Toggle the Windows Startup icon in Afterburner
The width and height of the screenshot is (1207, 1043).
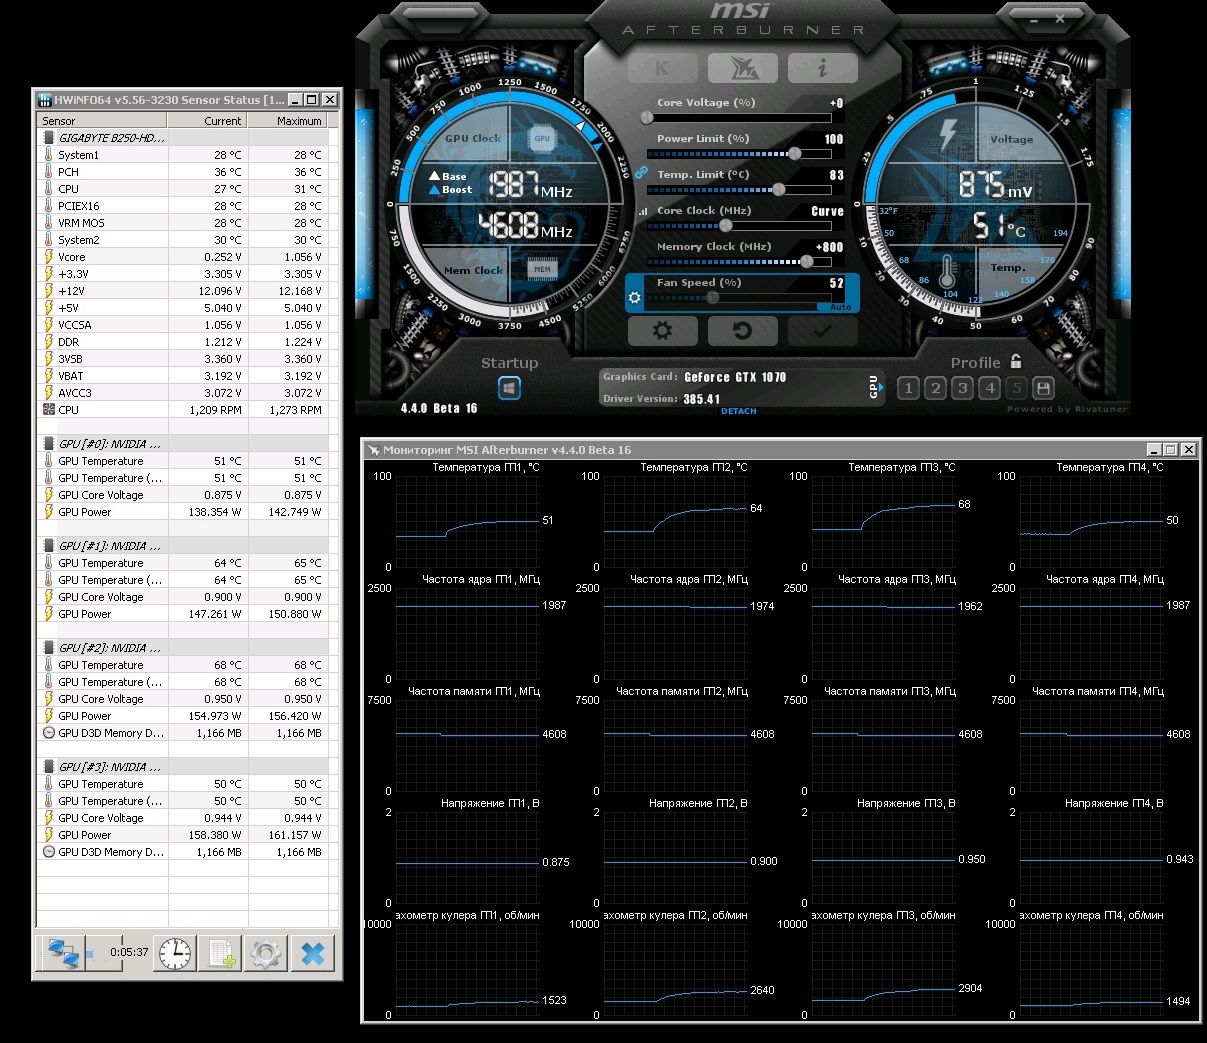point(509,388)
